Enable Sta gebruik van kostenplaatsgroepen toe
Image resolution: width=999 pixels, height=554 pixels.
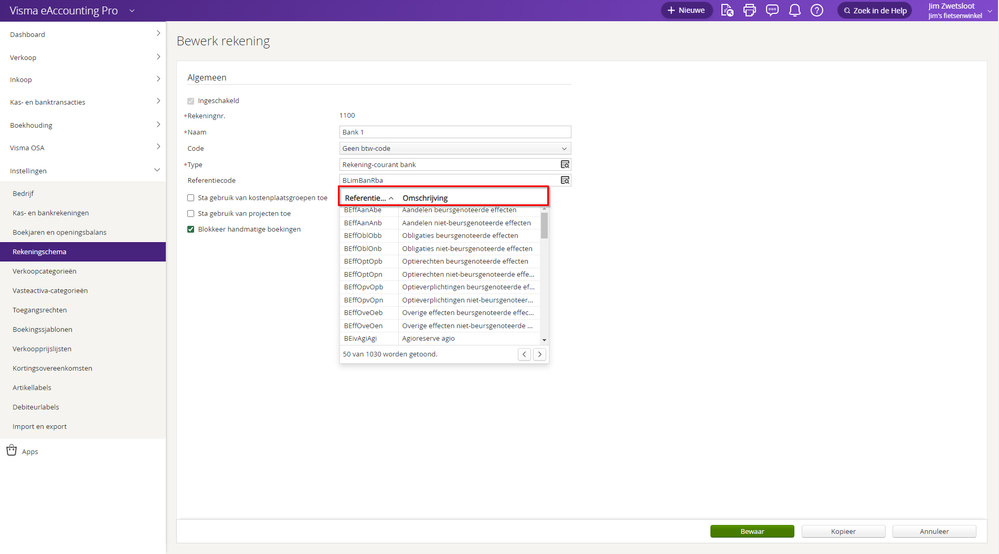coord(190,197)
